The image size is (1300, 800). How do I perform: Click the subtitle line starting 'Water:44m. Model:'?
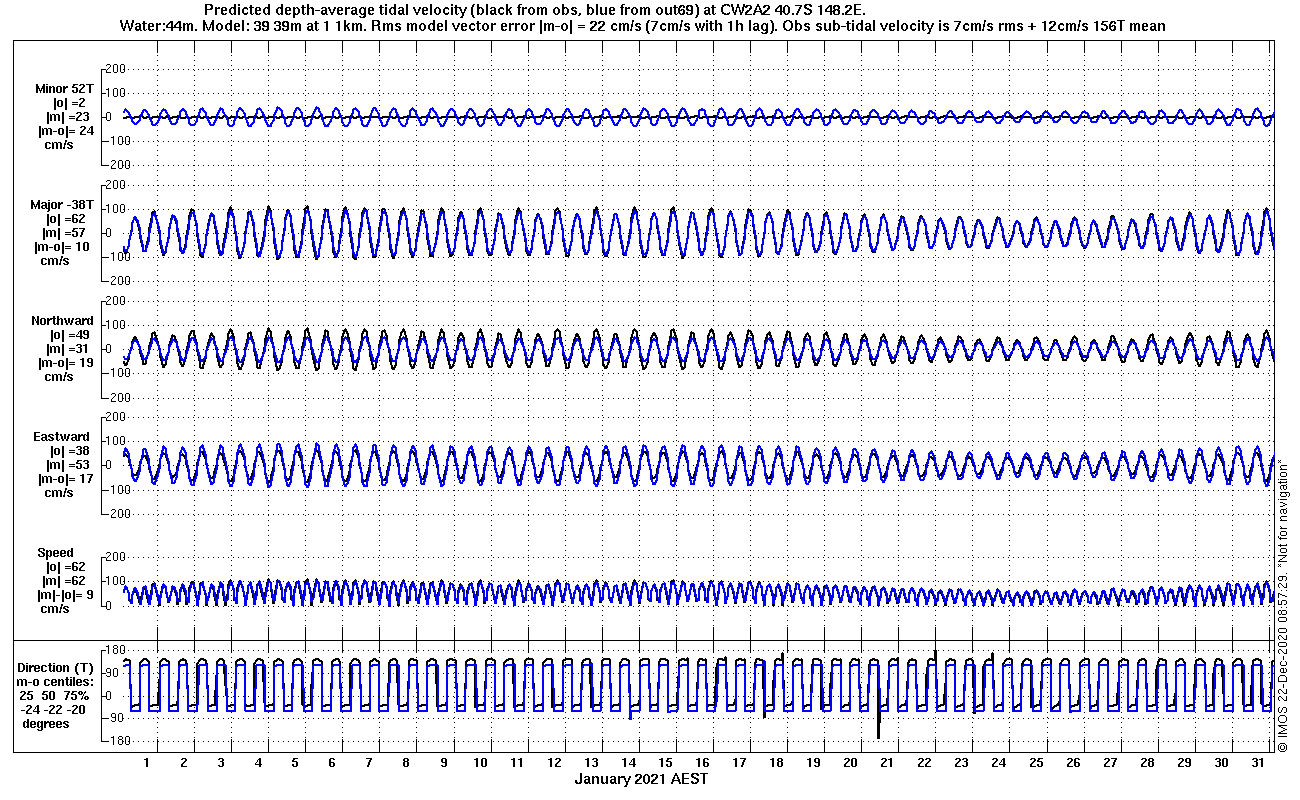tap(641, 25)
